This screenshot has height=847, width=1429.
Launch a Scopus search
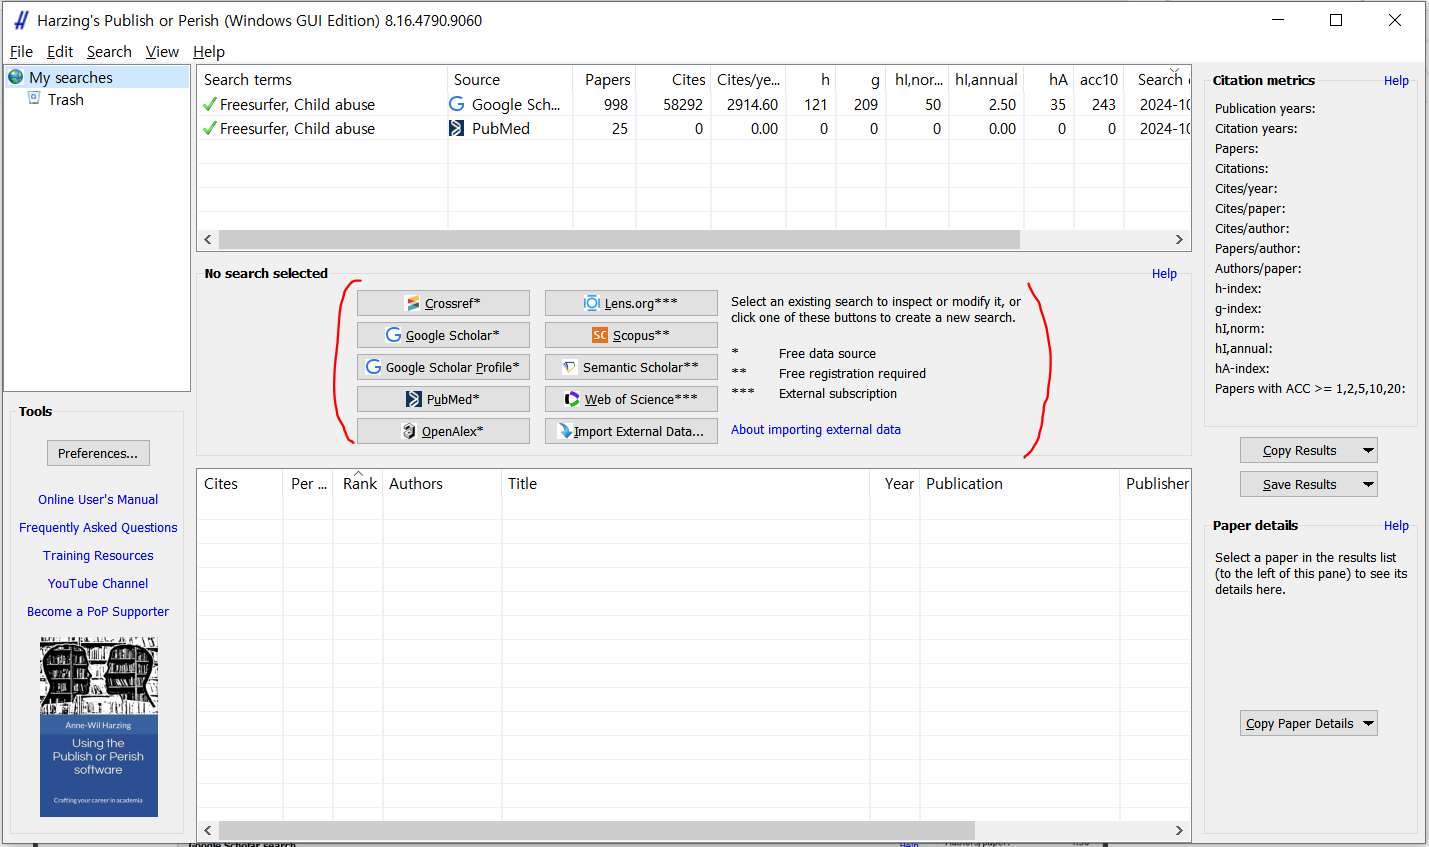point(631,335)
